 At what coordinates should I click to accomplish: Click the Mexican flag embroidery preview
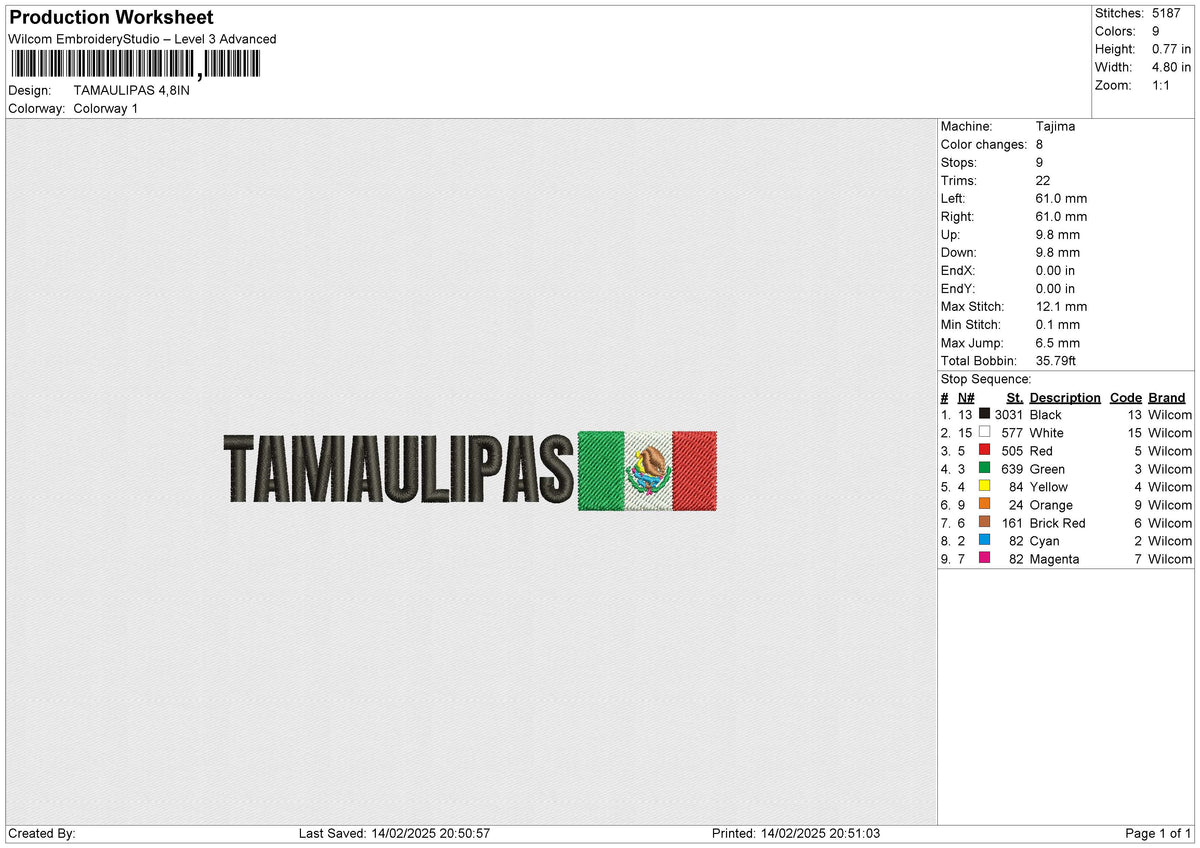pyautogui.click(x=648, y=470)
